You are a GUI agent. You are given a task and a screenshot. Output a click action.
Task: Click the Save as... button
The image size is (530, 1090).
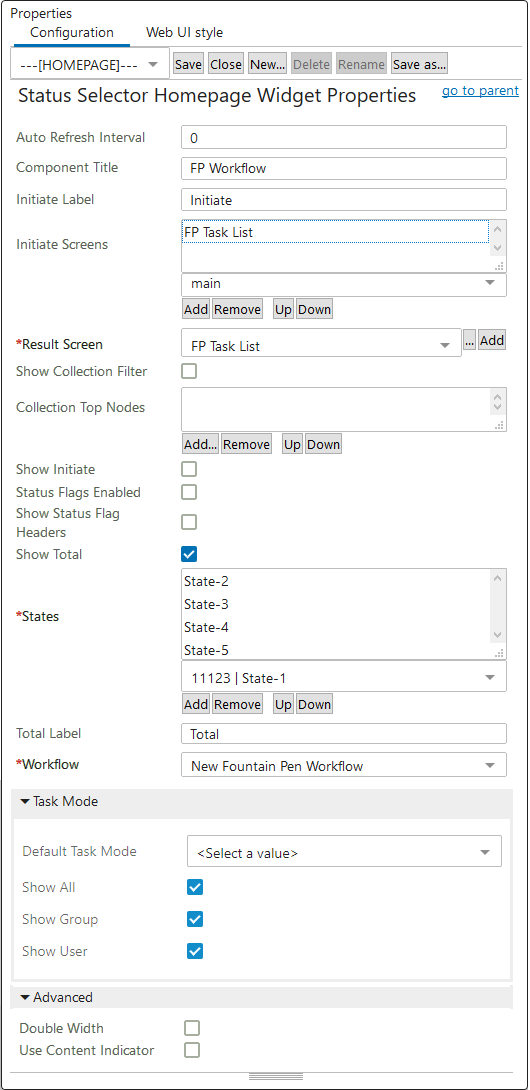419,65
